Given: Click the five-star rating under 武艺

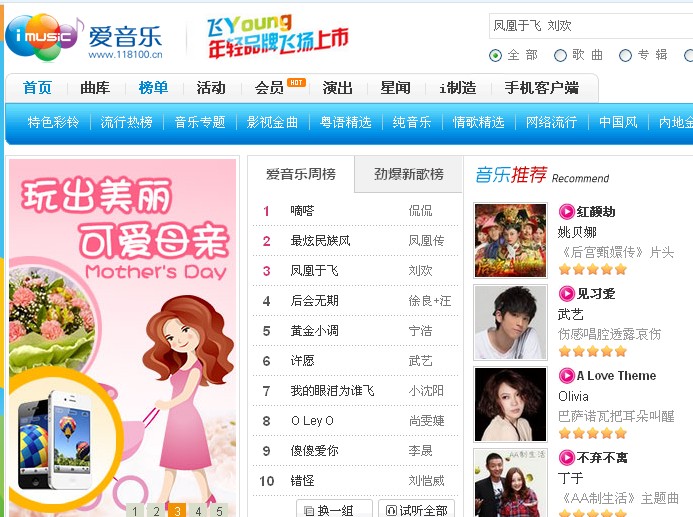Looking at the screenshot, I should tap(593, 352).
